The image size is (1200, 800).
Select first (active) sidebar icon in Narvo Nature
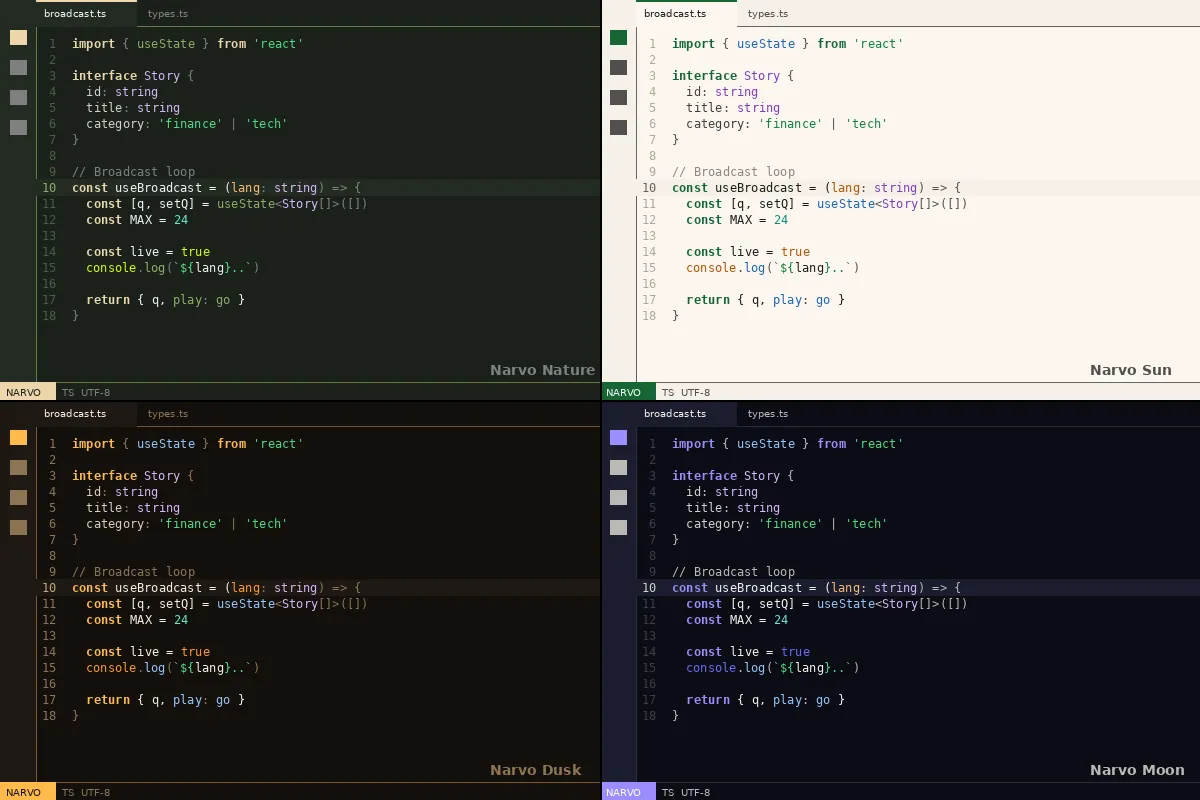18,38
